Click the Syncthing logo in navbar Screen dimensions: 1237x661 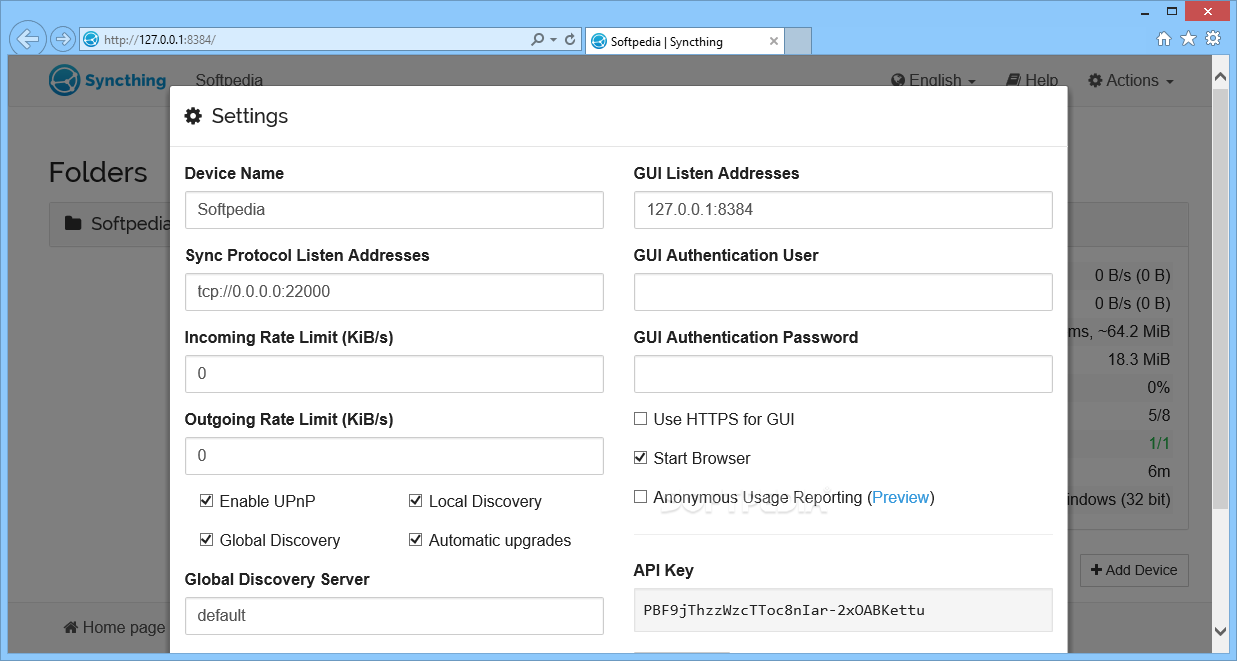[x=108, y=80]
